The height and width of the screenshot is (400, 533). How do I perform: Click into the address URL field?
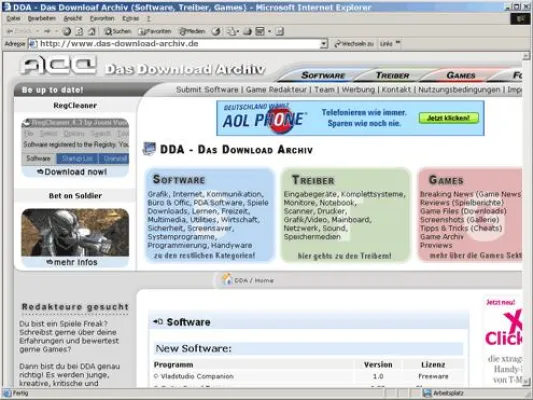pyautogui.click(x=179, y=44)
